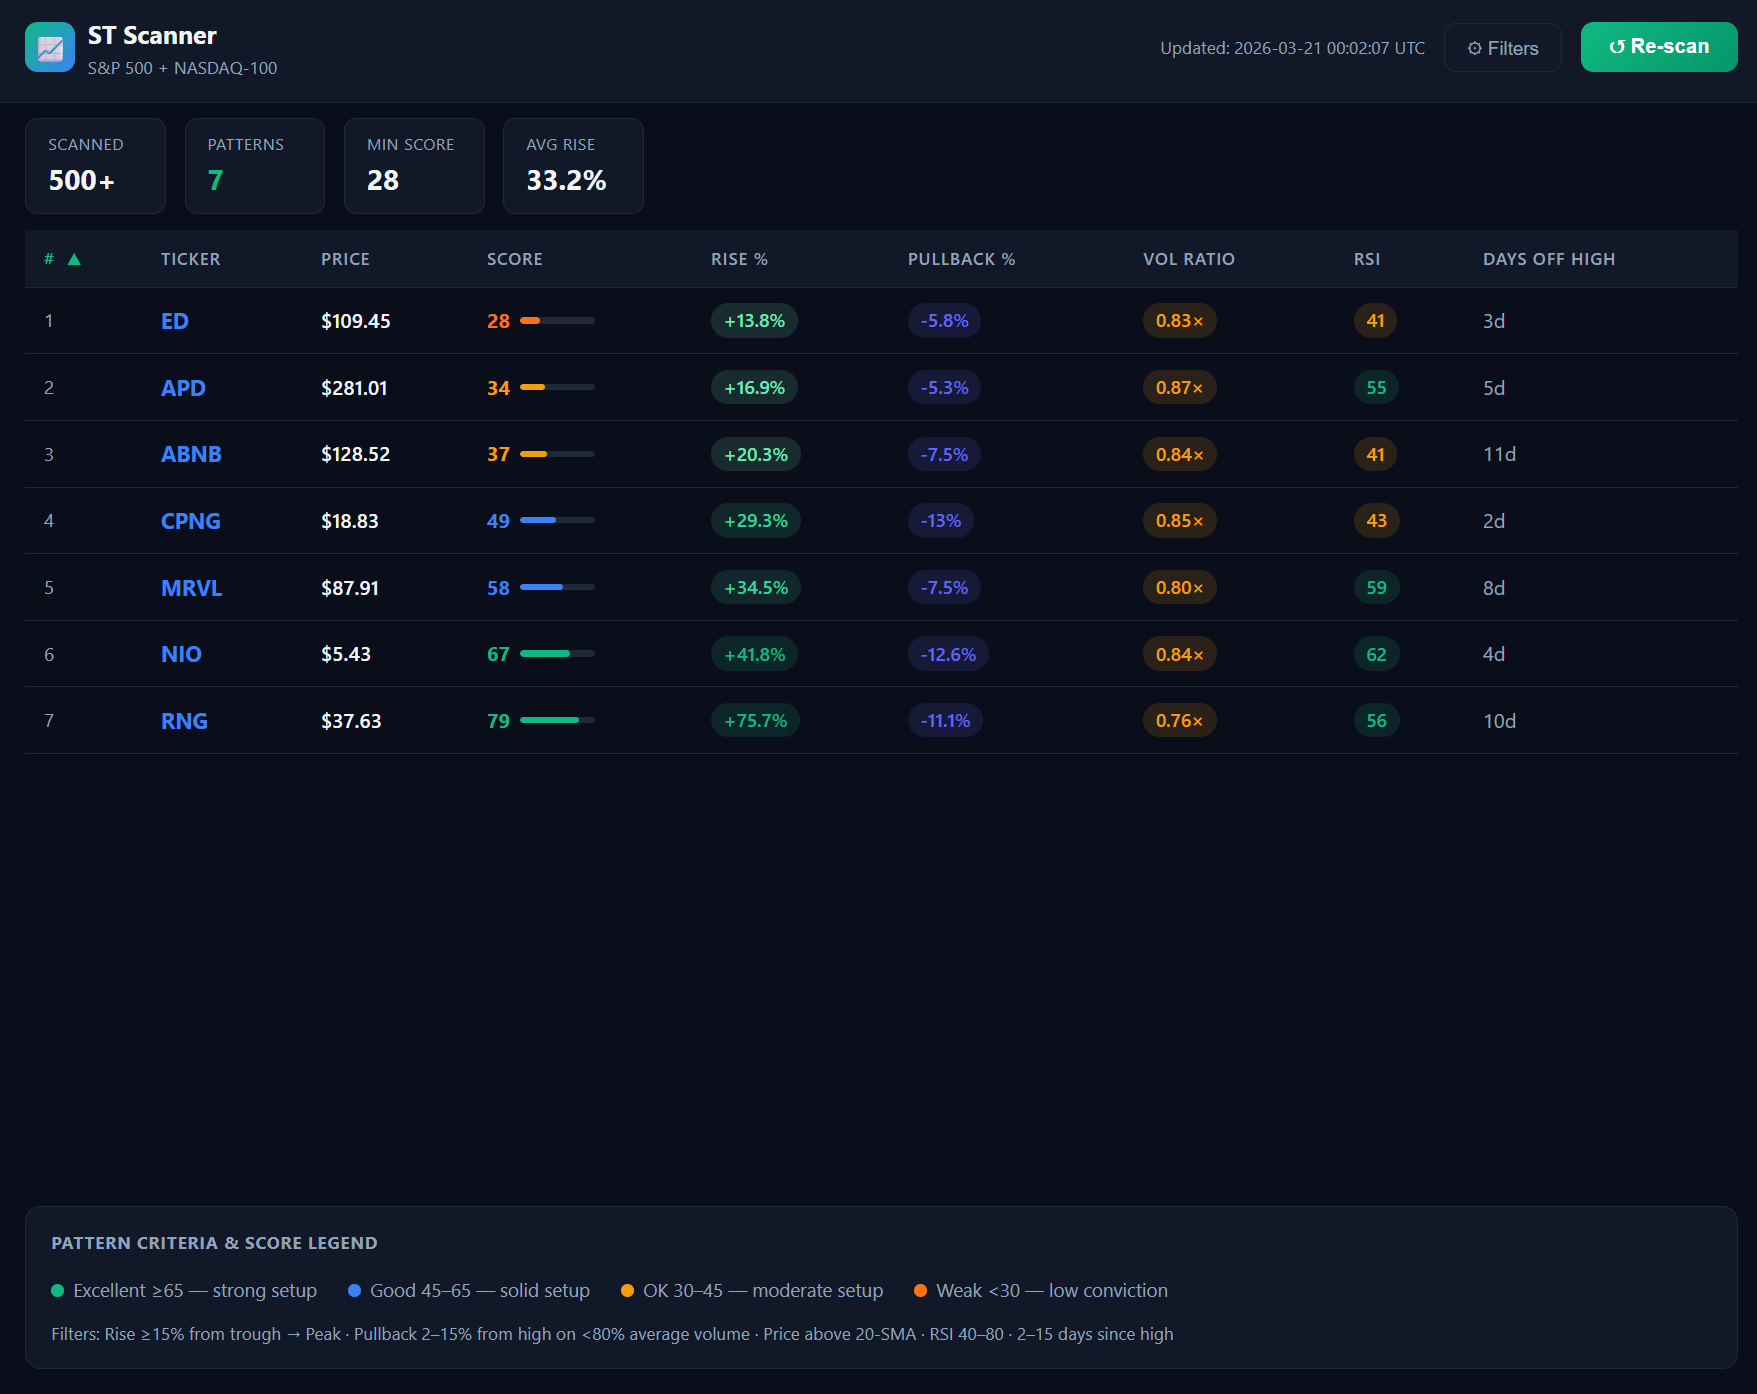Sort table by PULLBACK % column header
The height and width of the screenshot is (1394, 1757).
pos(961,259)
